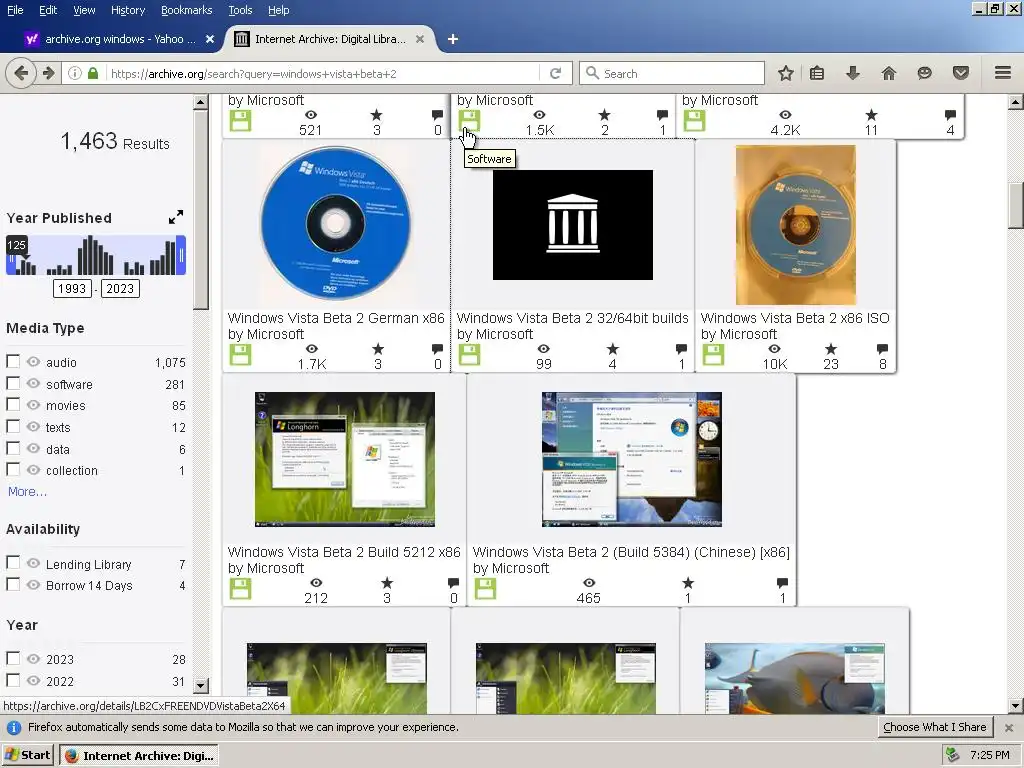This screenshot has width=1024, height=768.
Task: Check the texts media type checkbox
Action: tap(12, 426)
